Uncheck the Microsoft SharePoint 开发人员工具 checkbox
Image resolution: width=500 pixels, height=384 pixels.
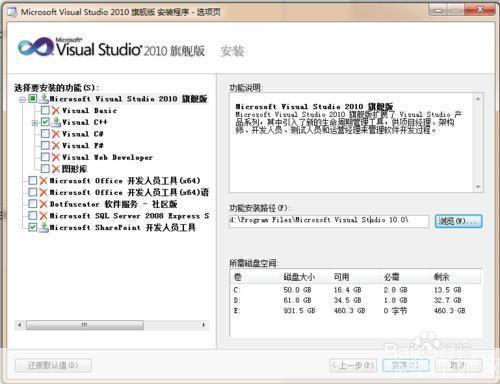pos(32,227)
